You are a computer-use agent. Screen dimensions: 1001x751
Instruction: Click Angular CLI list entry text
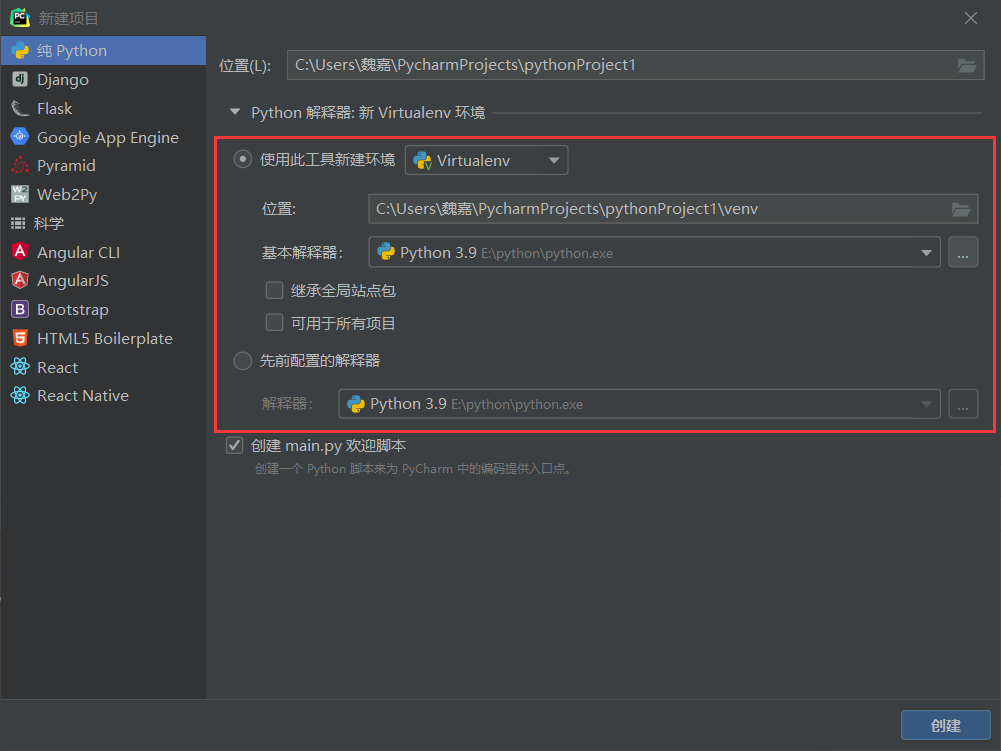[x=79, y=252]
